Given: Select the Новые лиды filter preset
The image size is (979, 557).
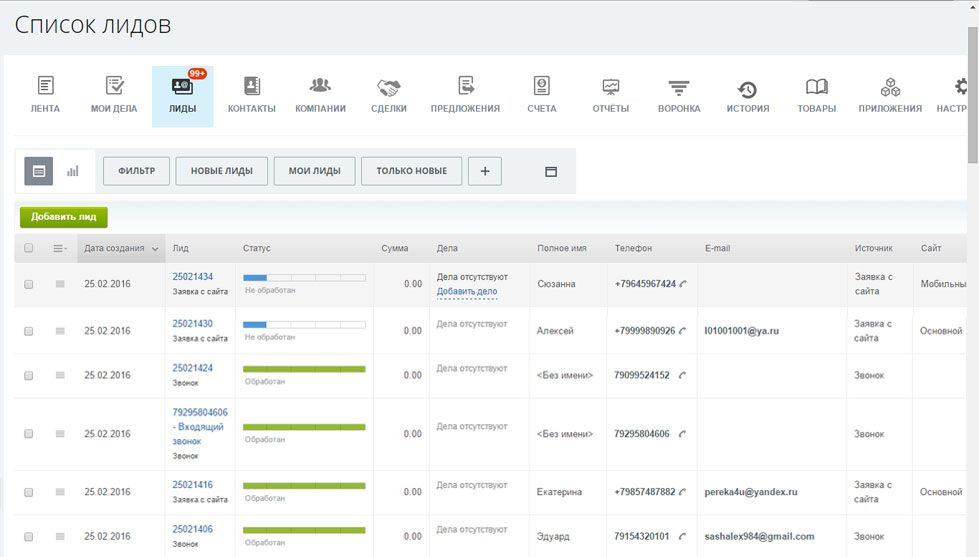Looking at the screenshot, I should pos(222,171).
